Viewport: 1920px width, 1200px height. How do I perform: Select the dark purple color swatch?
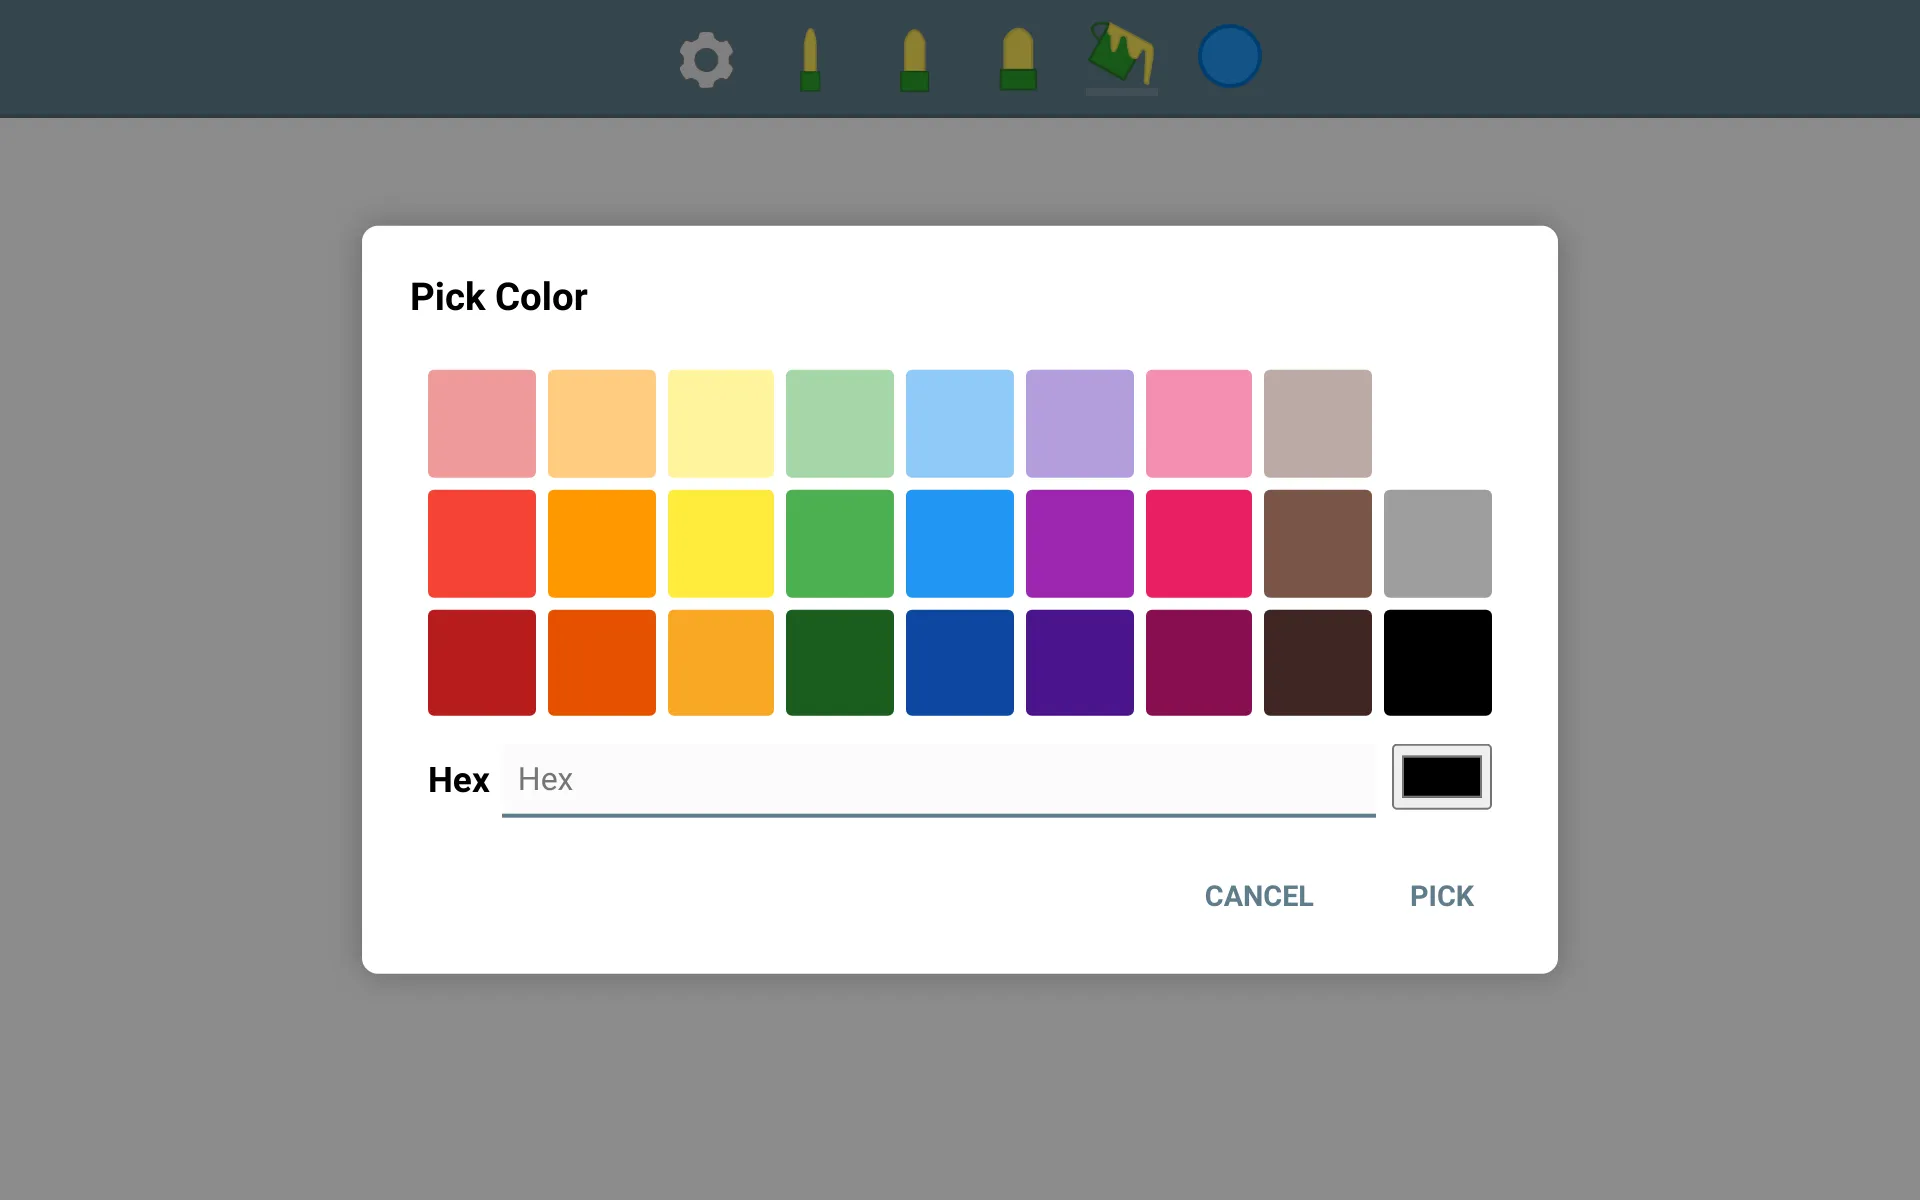(x=1078, y=661)
